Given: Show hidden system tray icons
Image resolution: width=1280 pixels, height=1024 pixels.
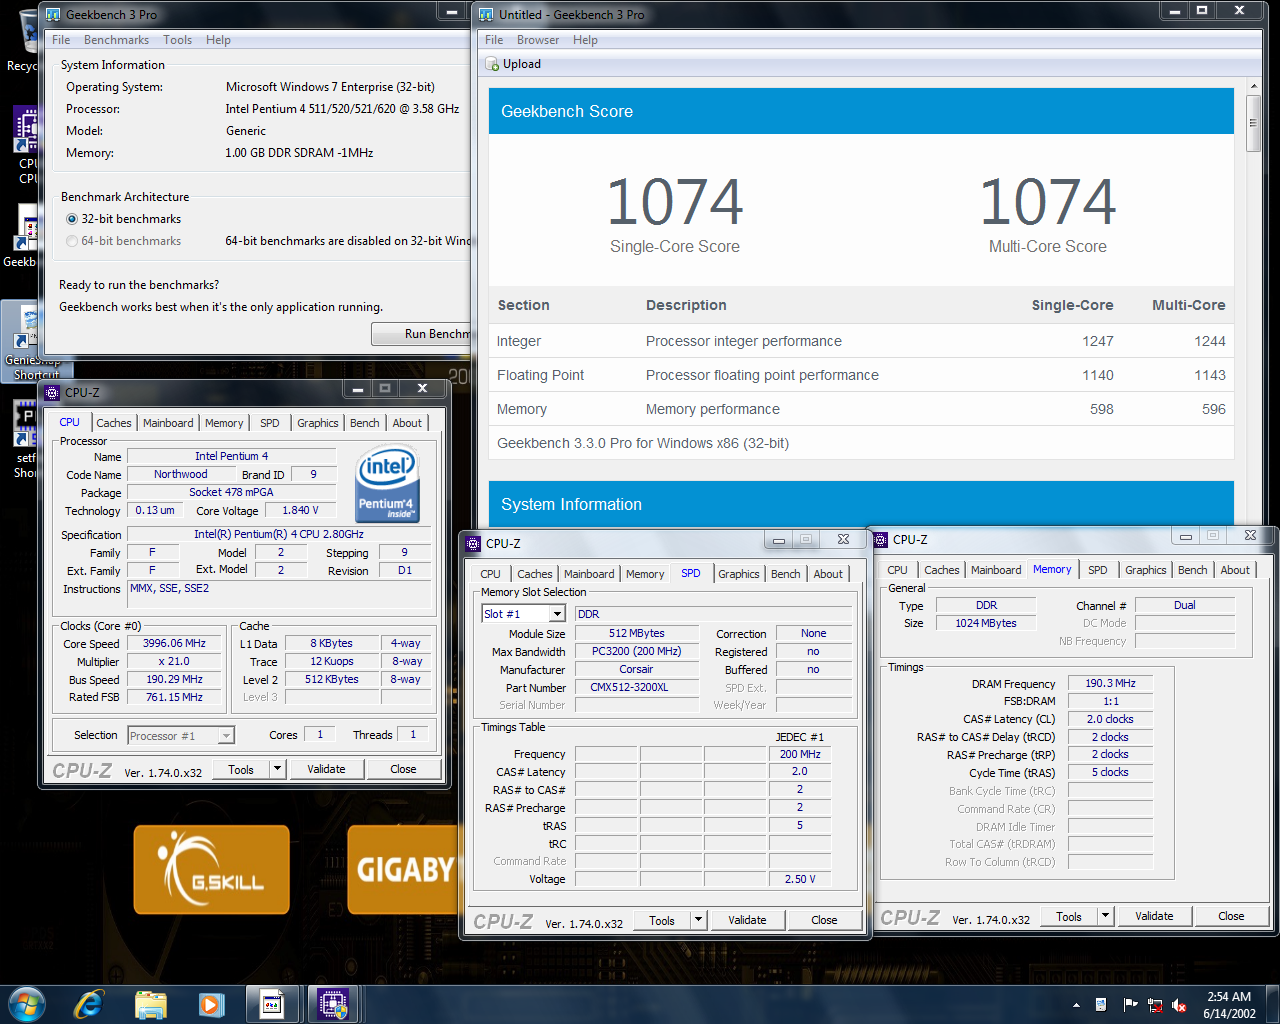Looking at the screenshot, I should click(x=1076, y=1005).
